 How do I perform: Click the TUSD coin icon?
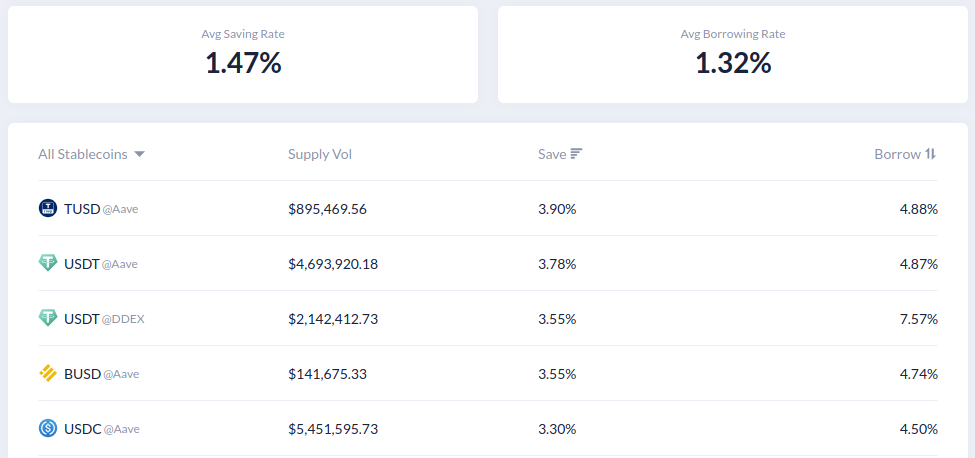(48, 208)
